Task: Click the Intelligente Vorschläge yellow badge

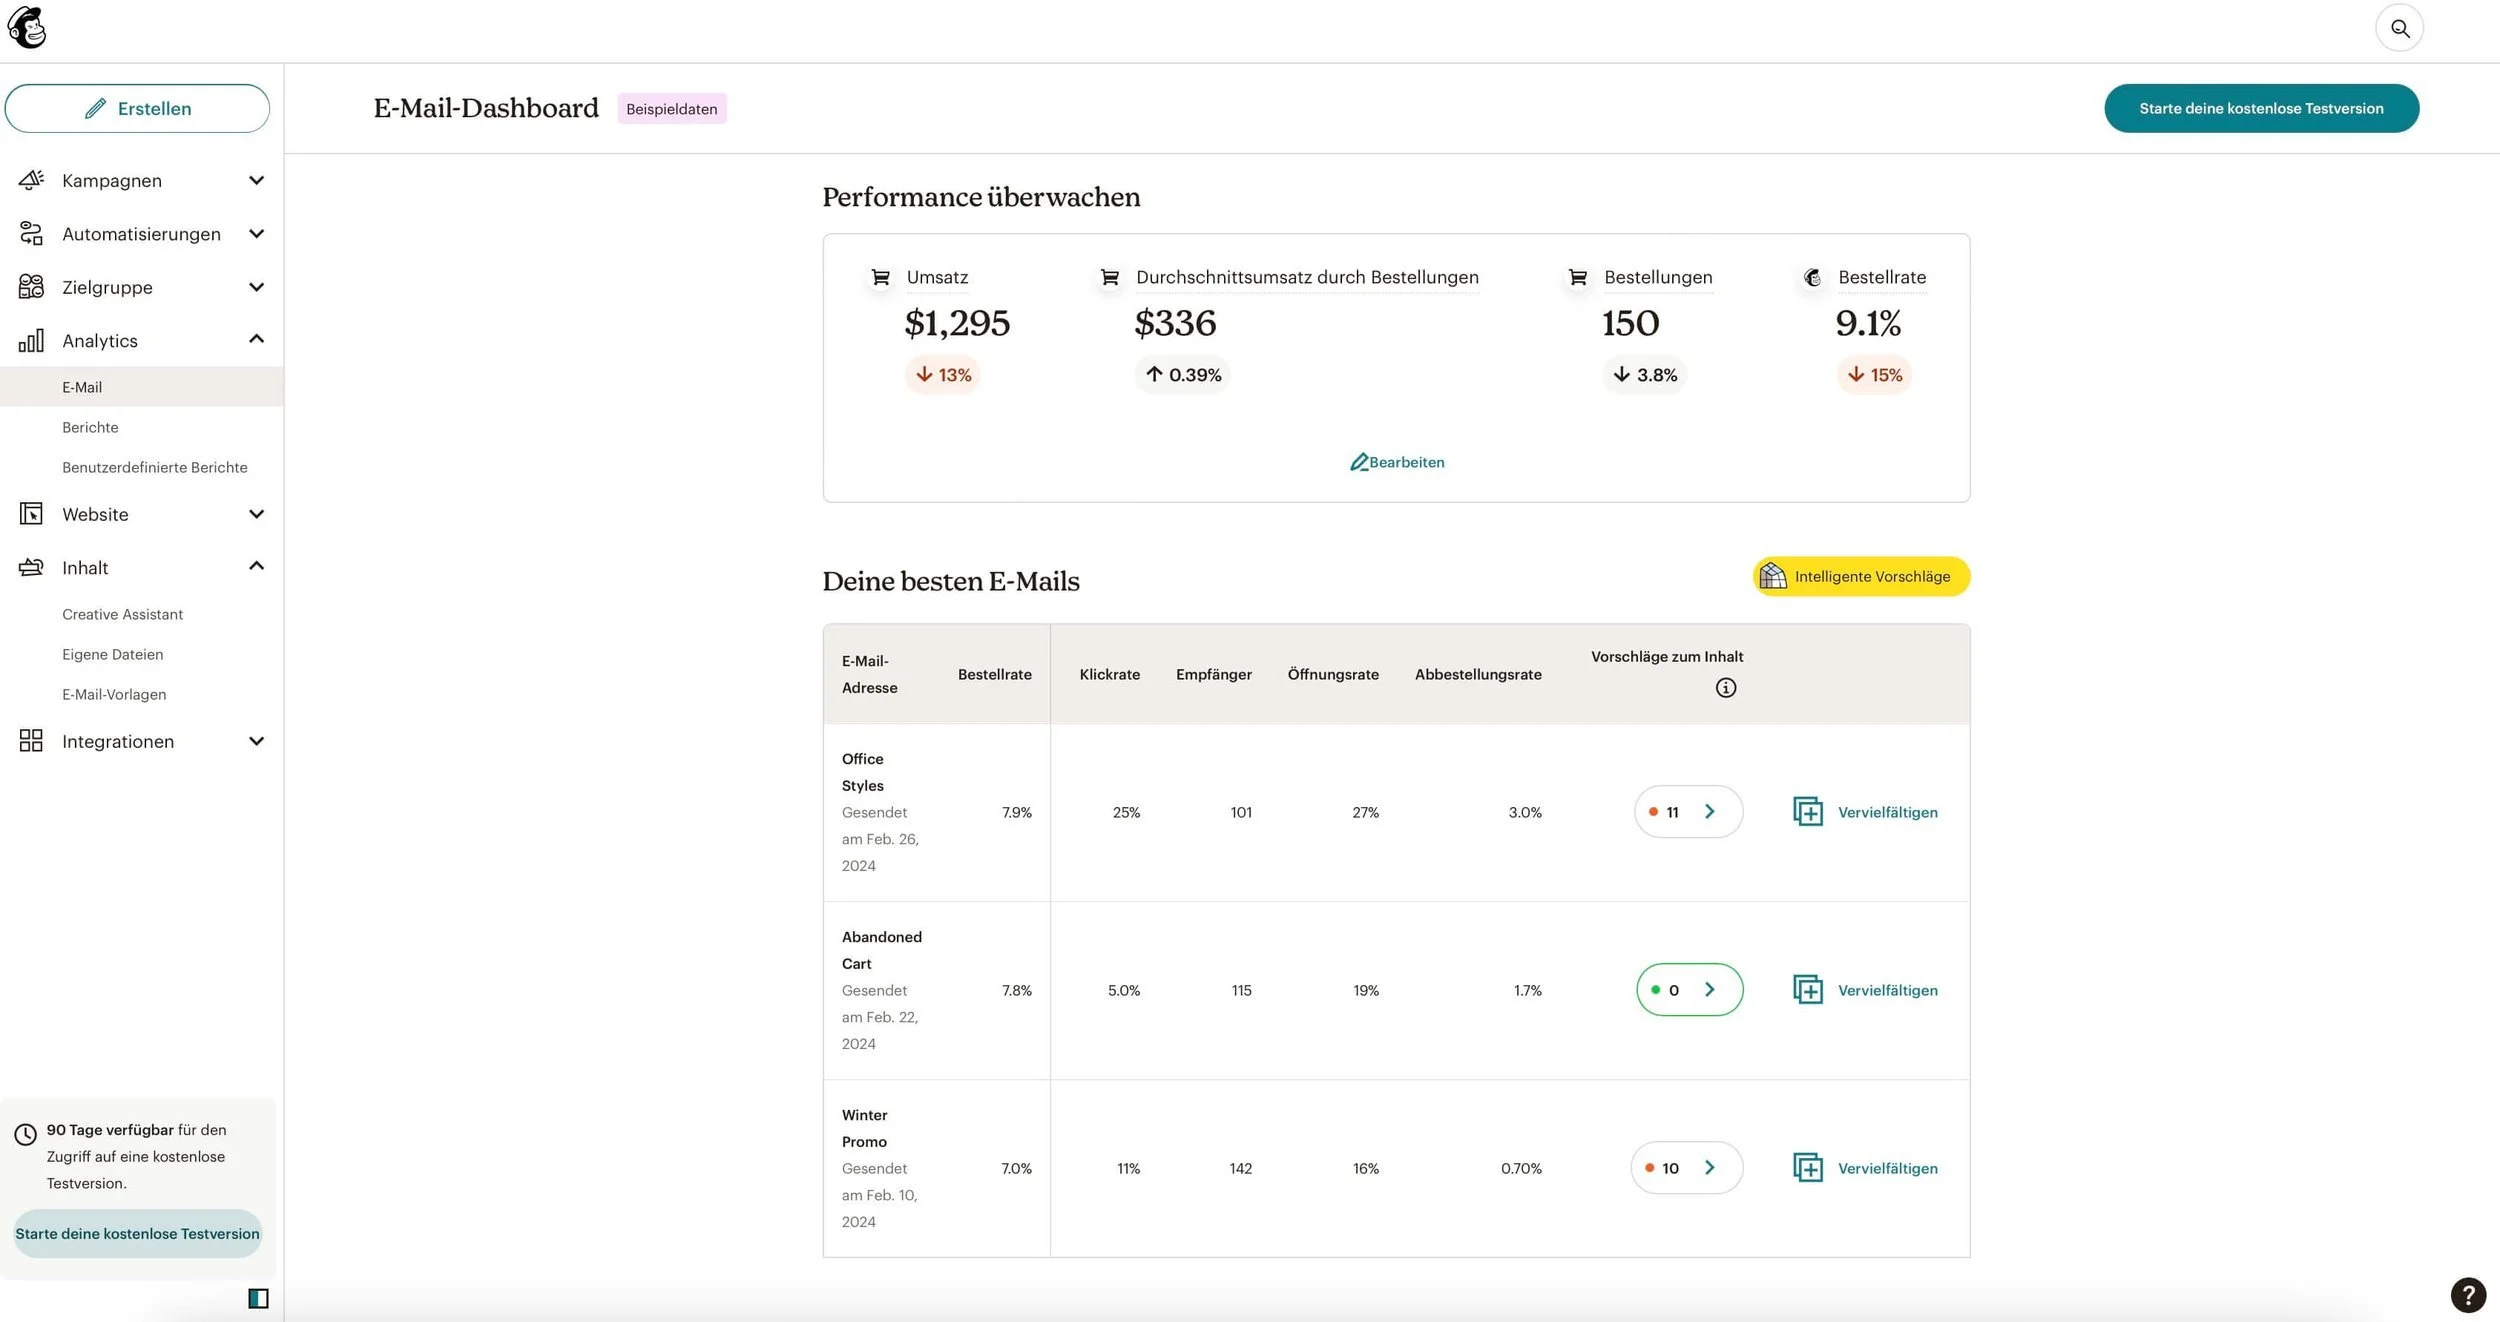Action: click(1860, 576)
